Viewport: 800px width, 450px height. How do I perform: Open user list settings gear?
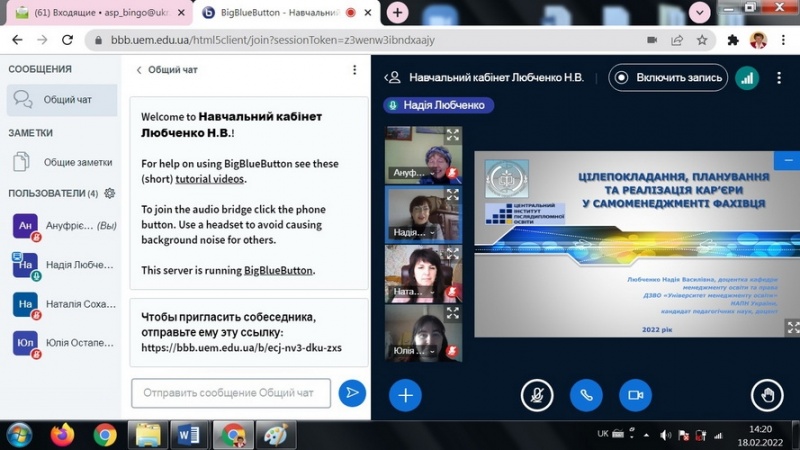coord(110,193)
